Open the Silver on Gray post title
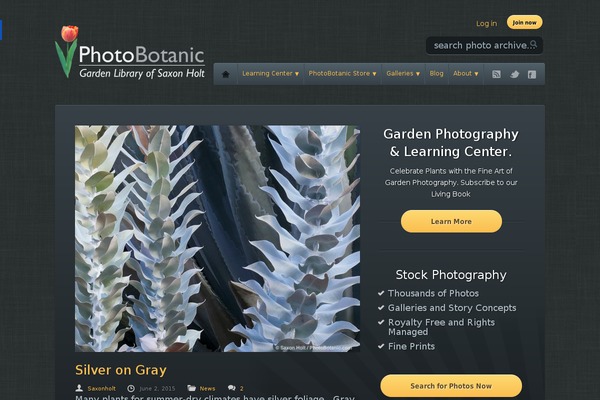Screen dimensions: 600x400 point(121,370)
